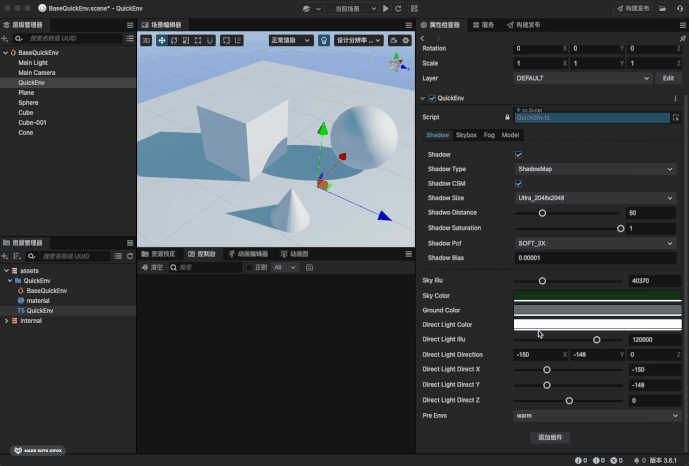
Task: Refresh the preview with reload icon
Action: [398, 8]
